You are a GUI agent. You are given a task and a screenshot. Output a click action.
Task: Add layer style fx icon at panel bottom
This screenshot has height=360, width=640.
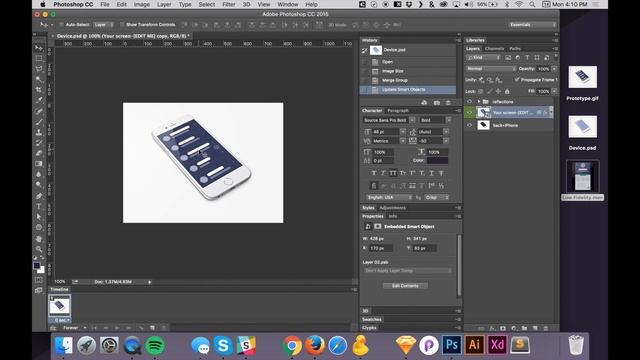coord(492,328)
